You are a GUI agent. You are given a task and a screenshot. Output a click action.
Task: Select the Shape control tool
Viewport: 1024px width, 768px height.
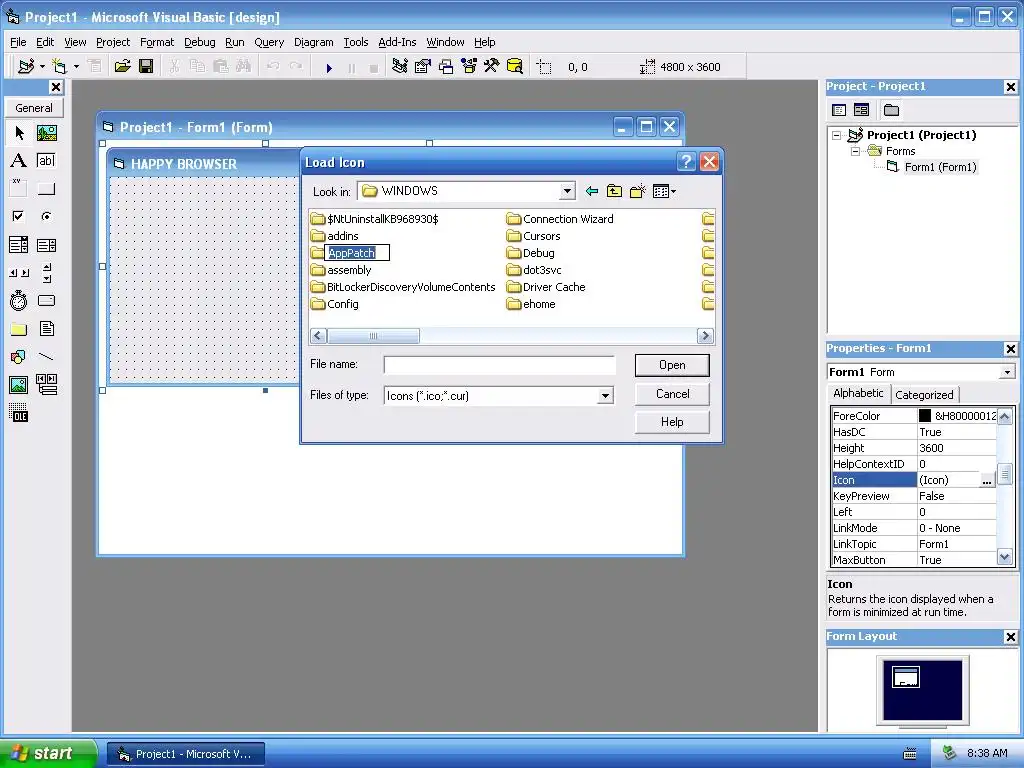19,357
